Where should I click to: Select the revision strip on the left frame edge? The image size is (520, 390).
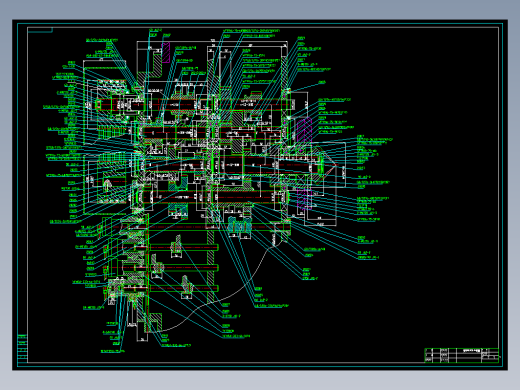22,348
